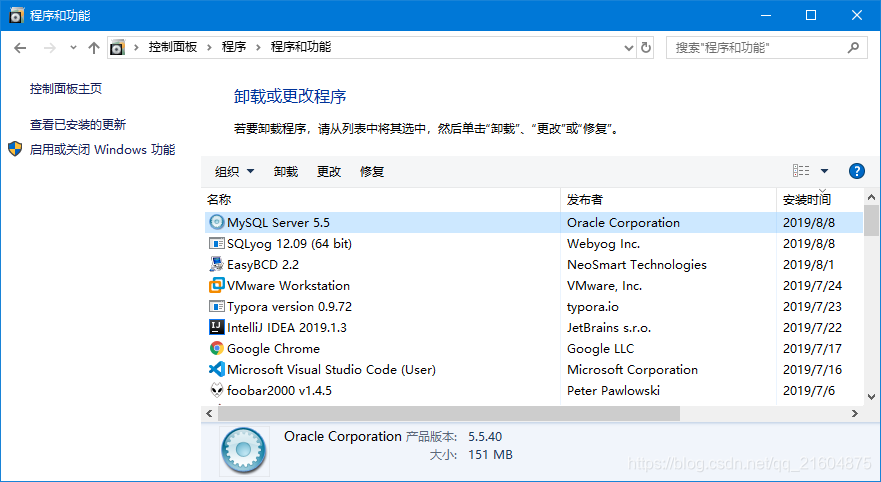
Task: Click 卸载 in the toolbar
Action: tap(285, 171)
